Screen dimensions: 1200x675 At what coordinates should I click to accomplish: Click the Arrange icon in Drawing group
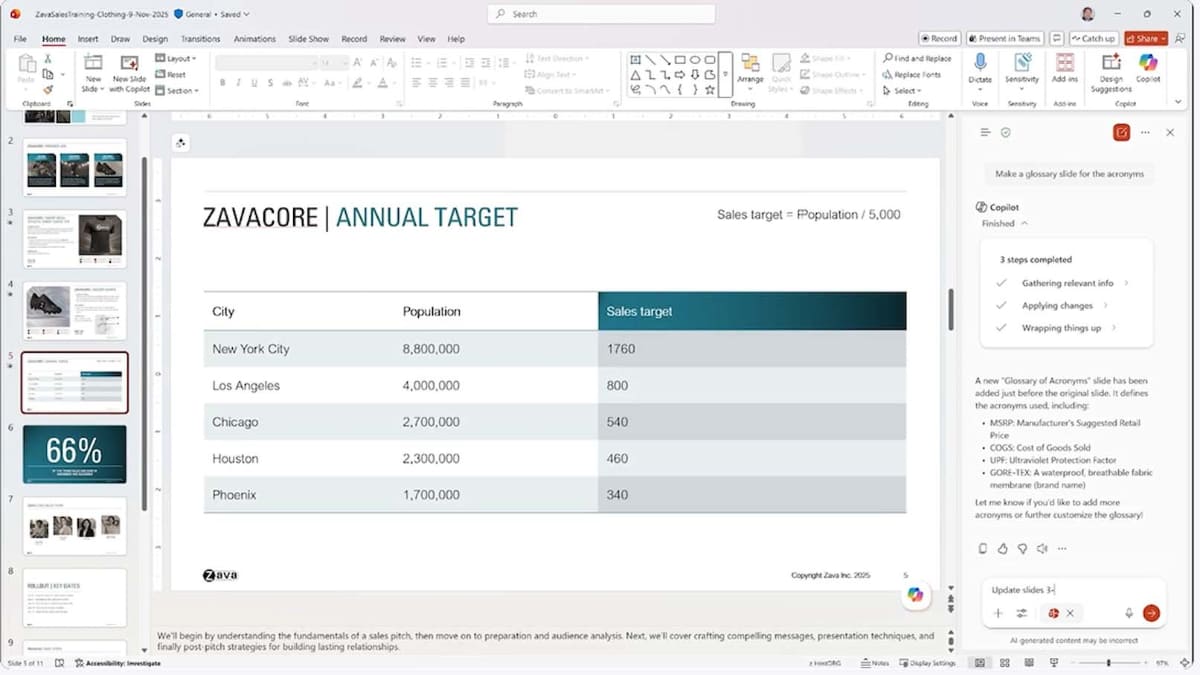tap(750, 62)
